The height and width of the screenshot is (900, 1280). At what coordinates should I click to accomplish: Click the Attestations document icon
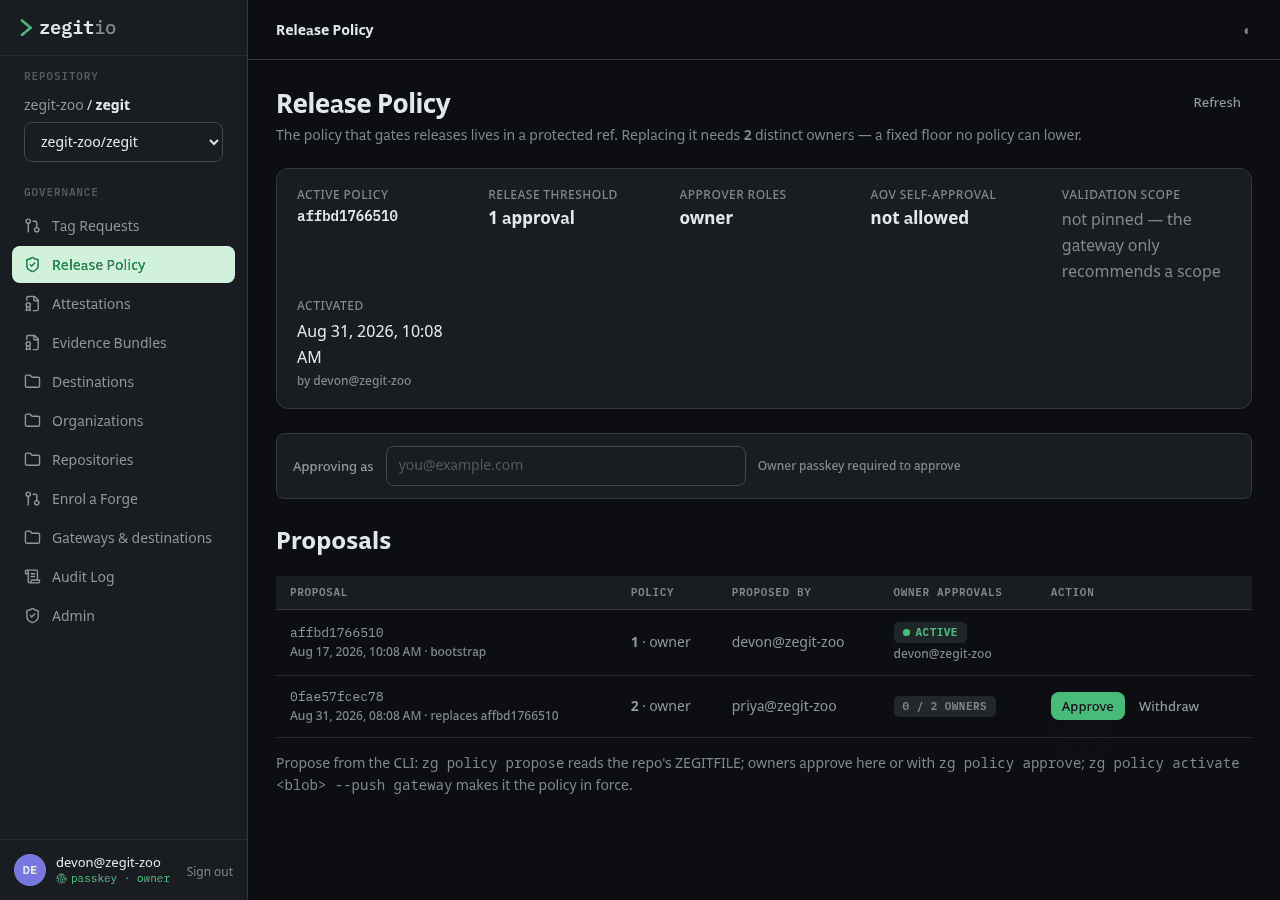pos(33,304)
